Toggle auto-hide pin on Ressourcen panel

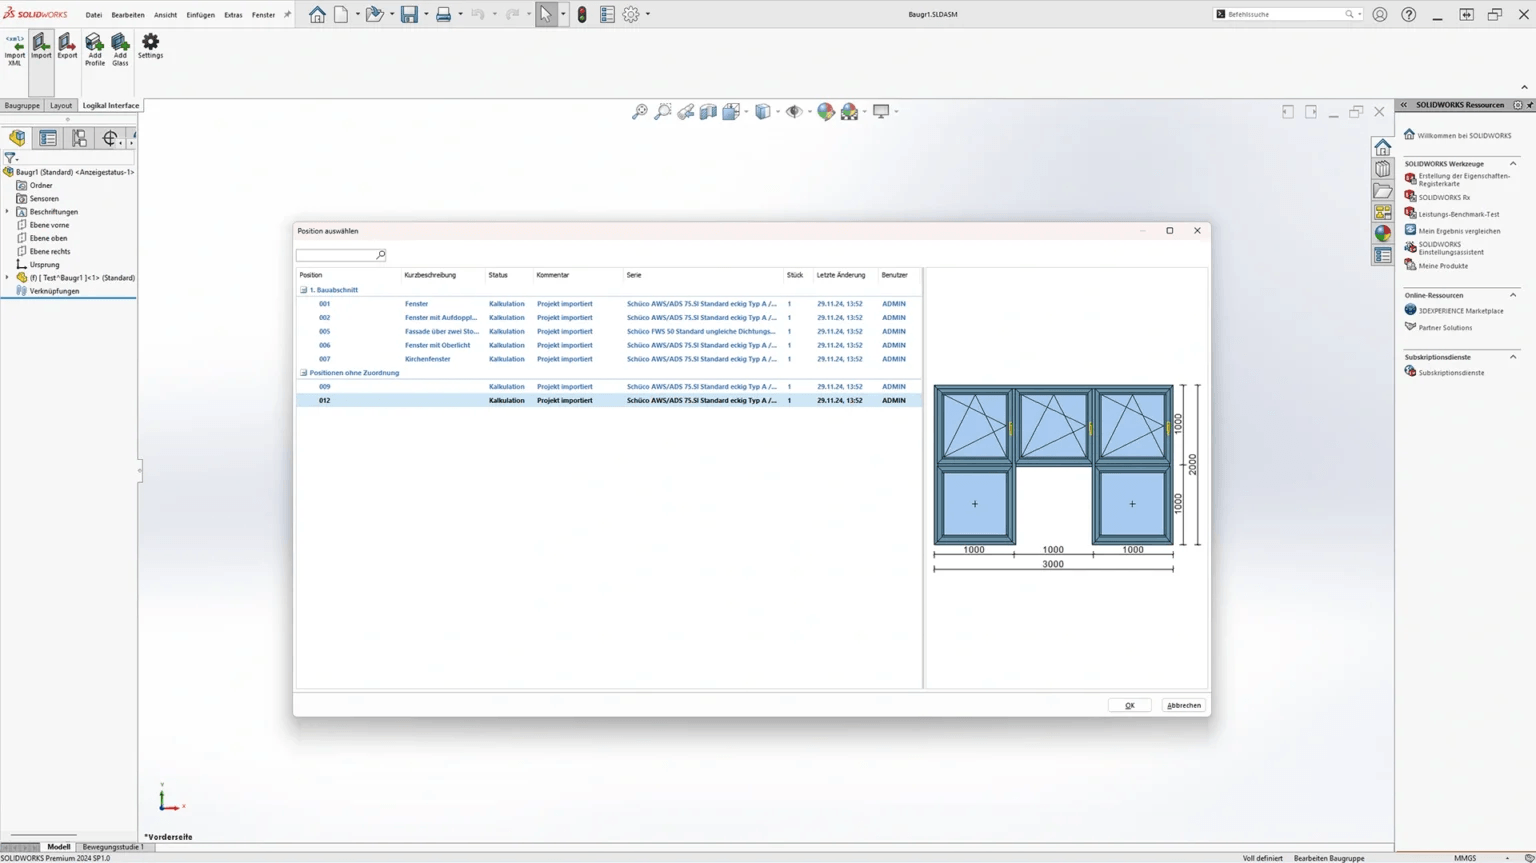[x=1529, y=105]
